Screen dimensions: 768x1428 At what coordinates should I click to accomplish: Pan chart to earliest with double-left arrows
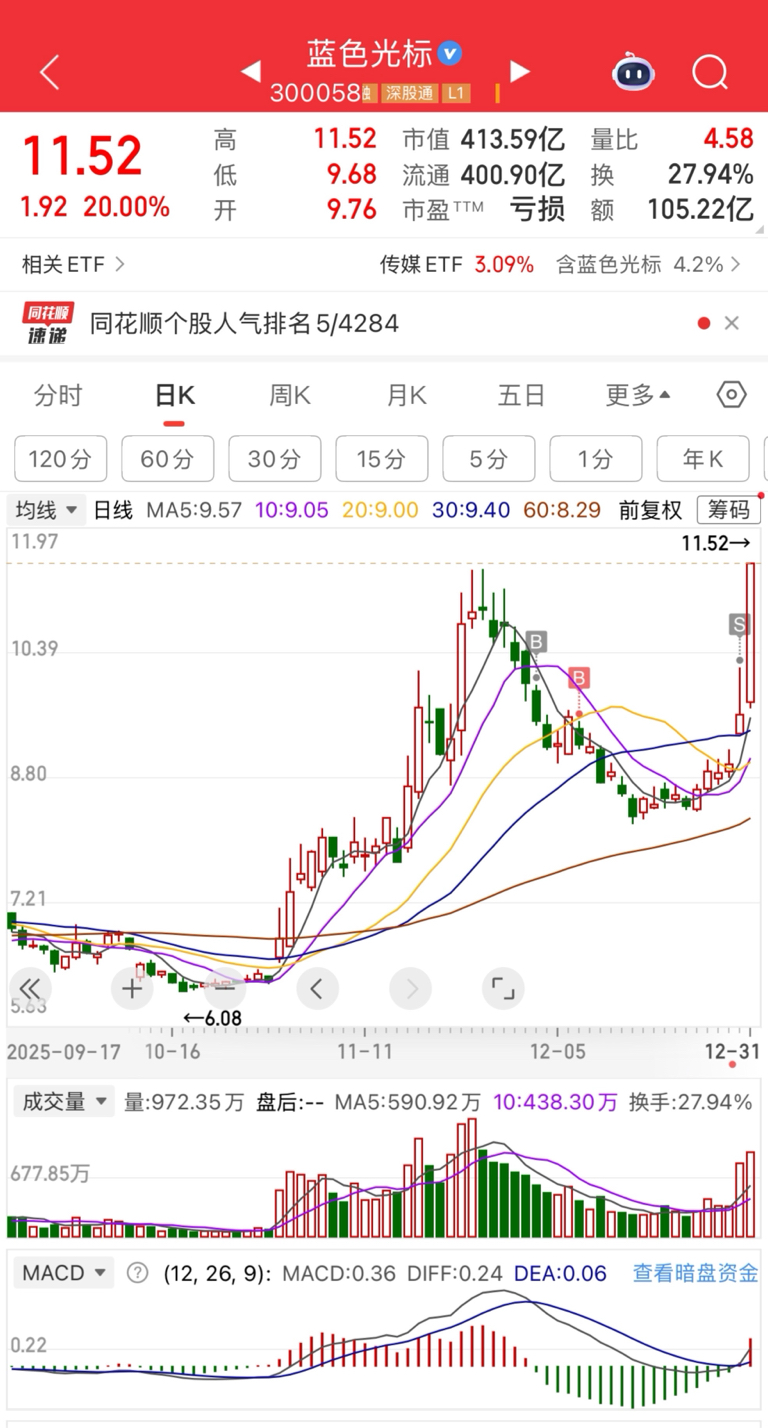(30, 990)
